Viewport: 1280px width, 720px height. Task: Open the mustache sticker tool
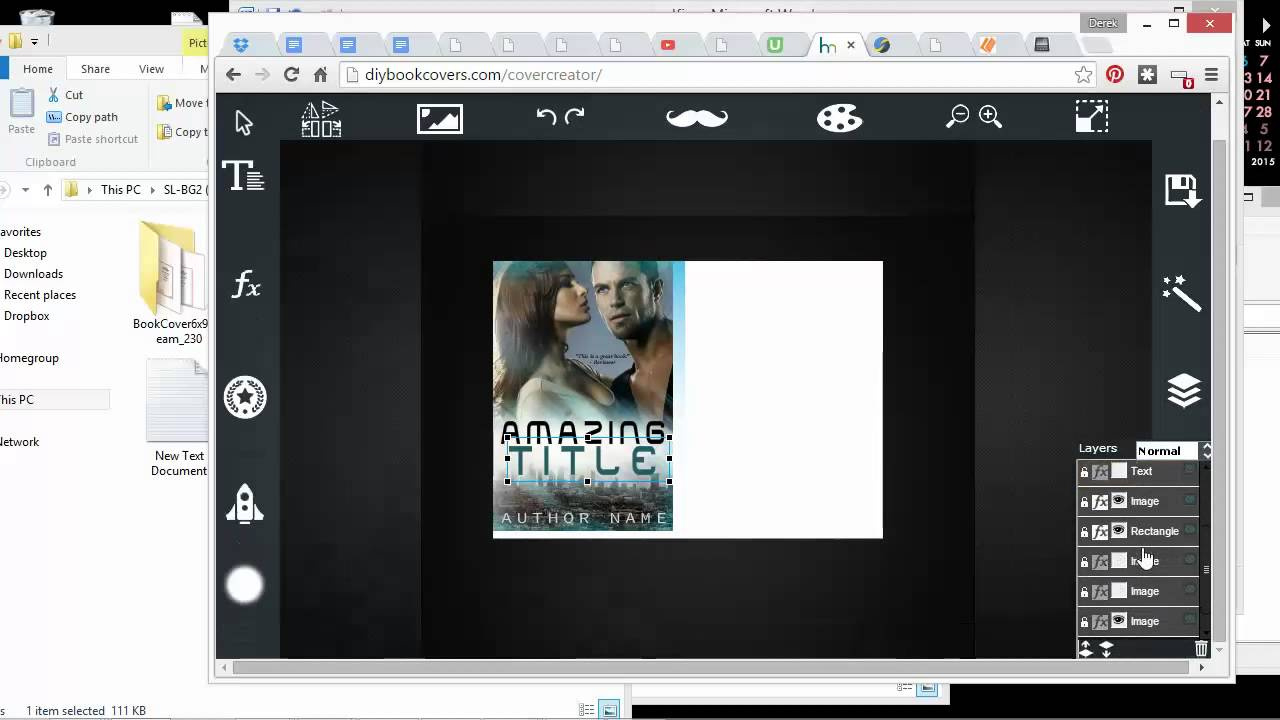click(x=696, y=117)
